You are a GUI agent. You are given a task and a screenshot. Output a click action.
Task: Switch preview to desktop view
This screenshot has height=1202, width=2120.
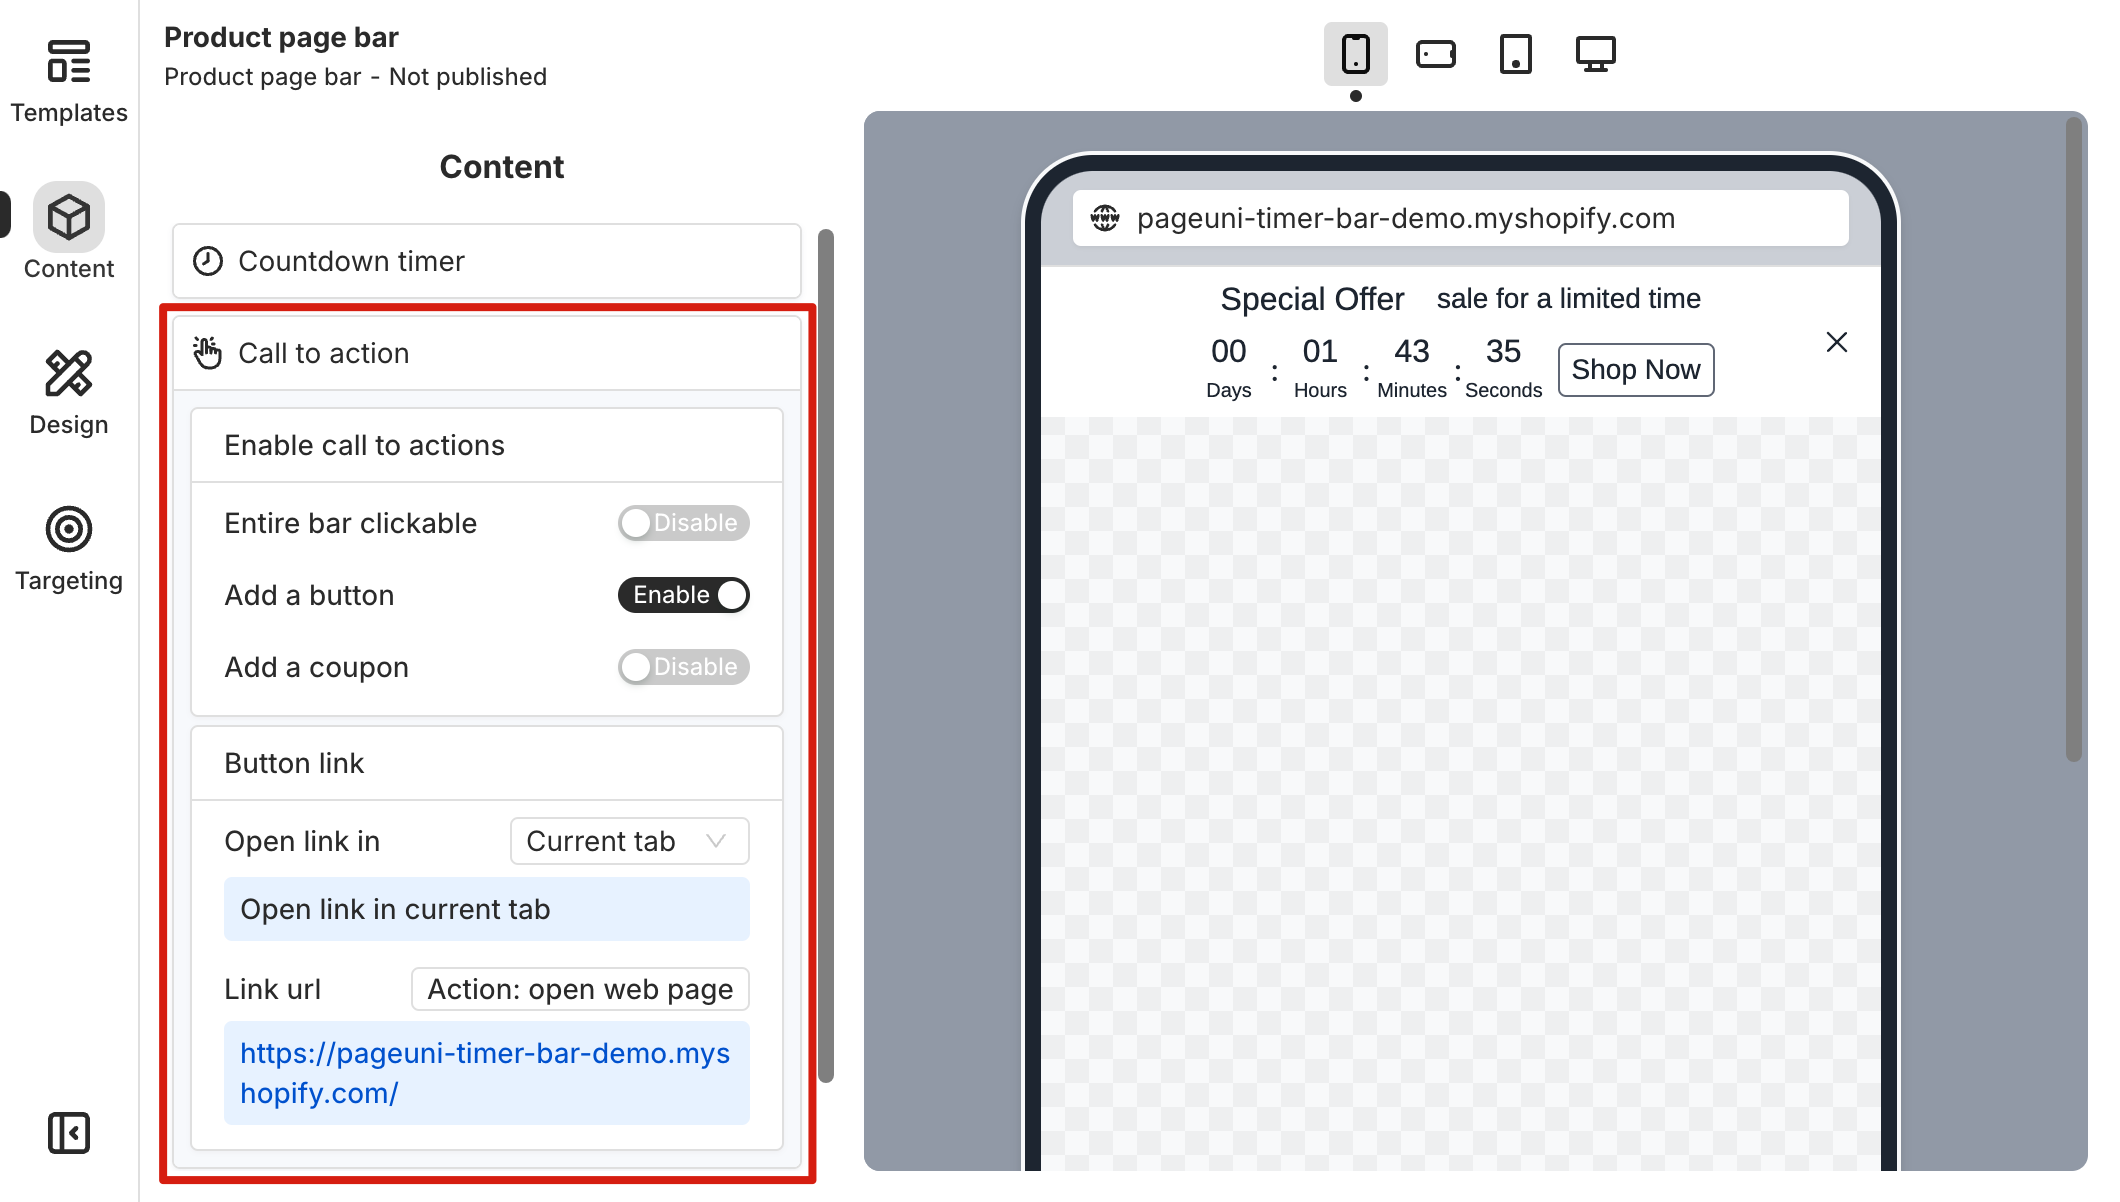1596,54
